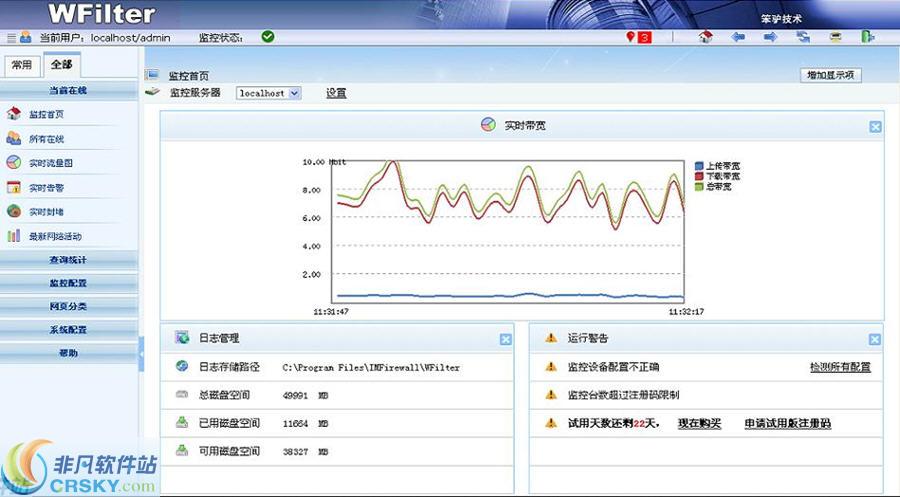Open the localhost server dropdown
The image size is (900, 497).
268,93
